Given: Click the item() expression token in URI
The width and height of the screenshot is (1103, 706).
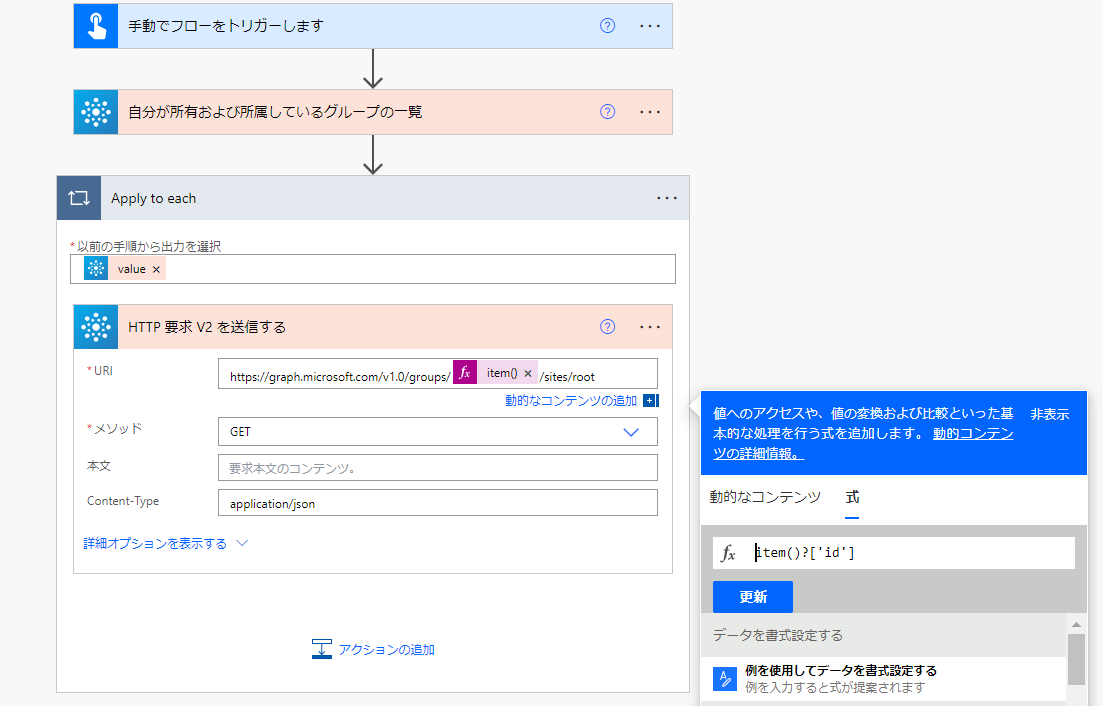Looking at the screenshot, I should 496,373.
